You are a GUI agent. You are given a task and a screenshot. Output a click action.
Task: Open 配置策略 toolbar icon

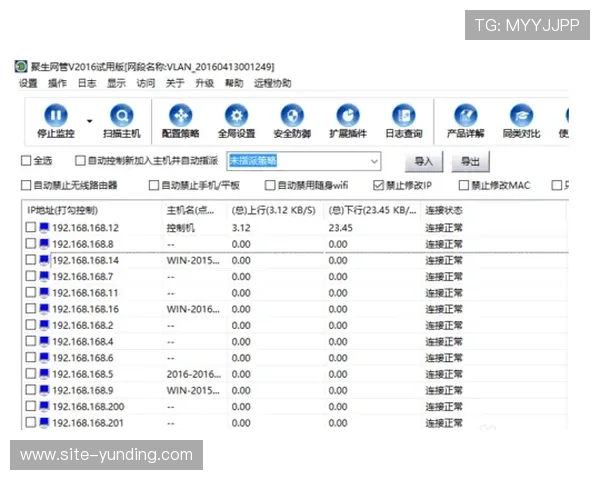click(x=181, y=115)
